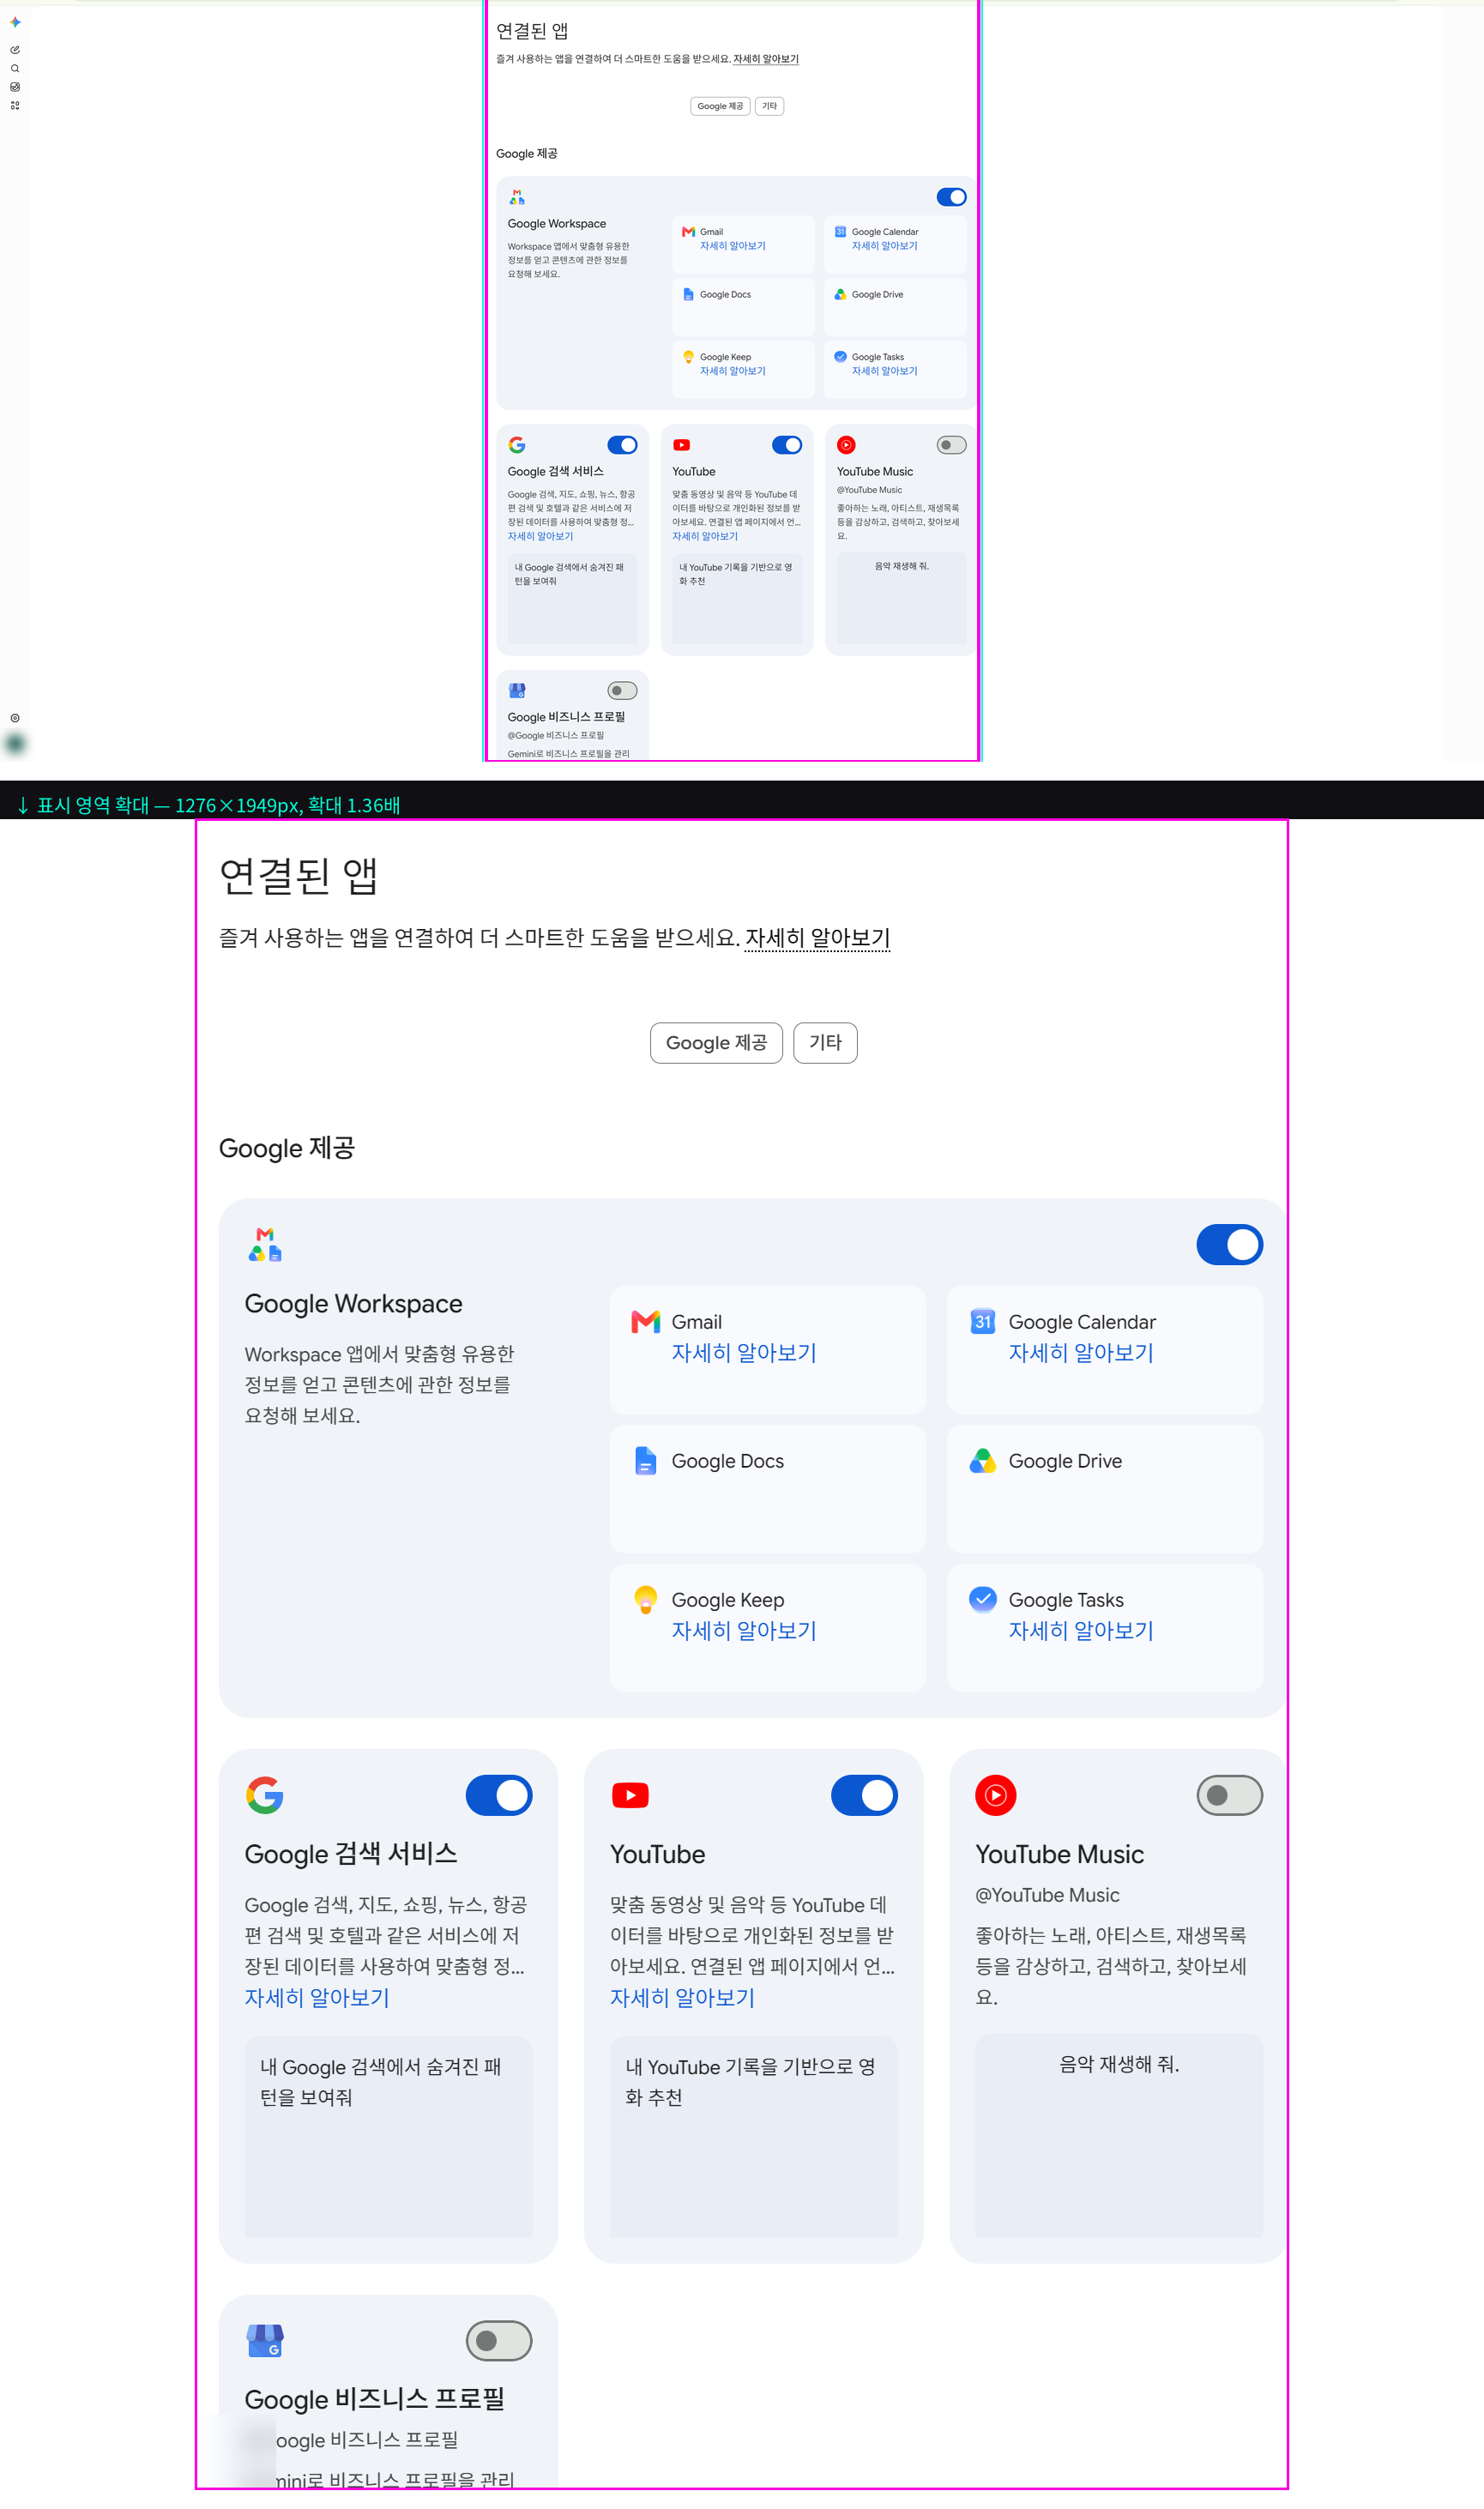Click 'Google Docs' label in the small top view

point(725,294)
